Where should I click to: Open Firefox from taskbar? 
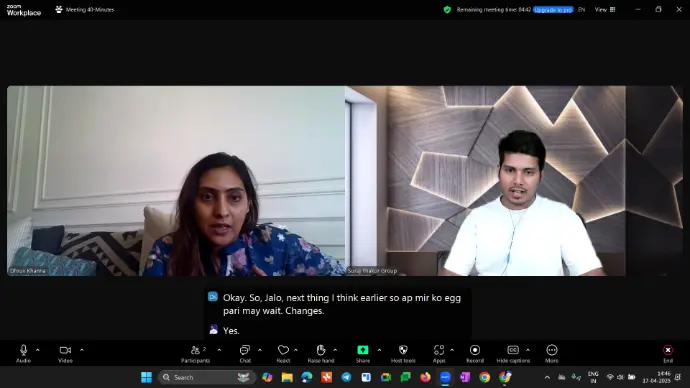click(425, 377)
